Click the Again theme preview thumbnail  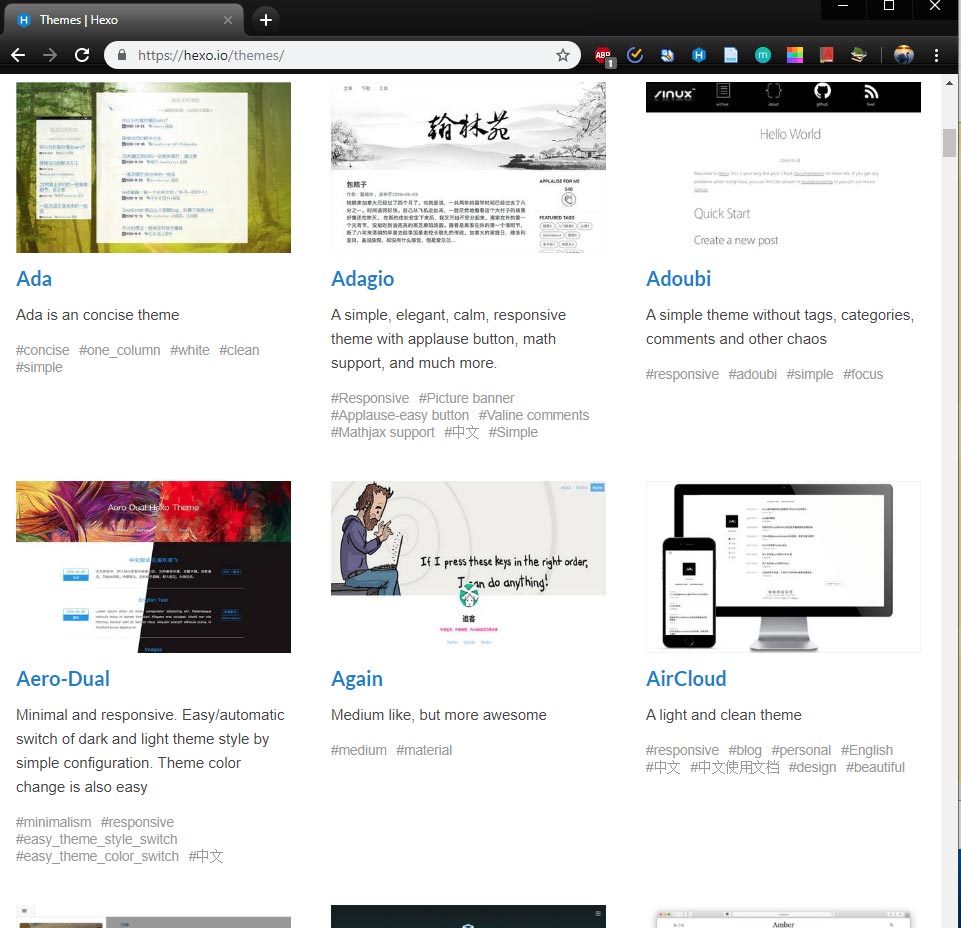[468, 567]
